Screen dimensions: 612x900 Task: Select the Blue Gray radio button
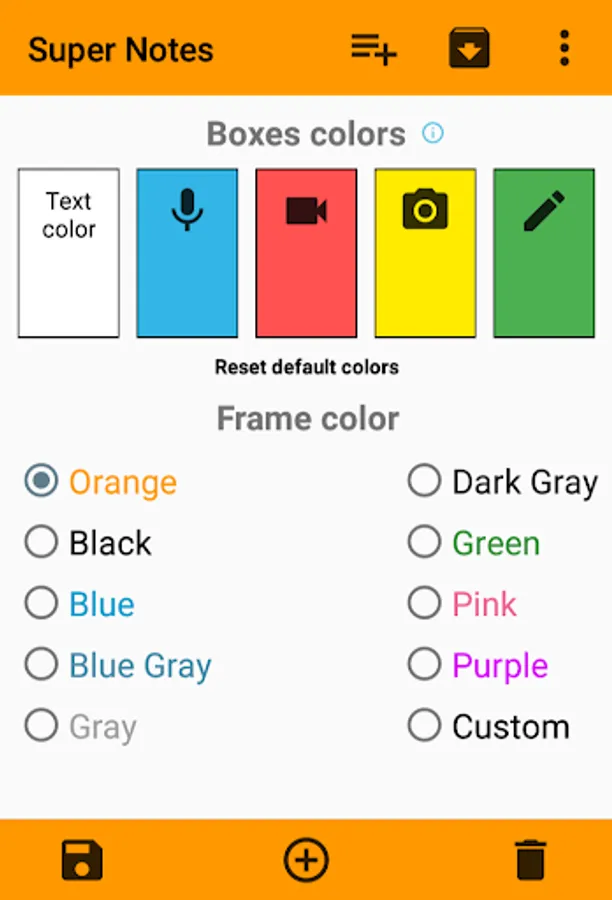(x=41, y=665)
